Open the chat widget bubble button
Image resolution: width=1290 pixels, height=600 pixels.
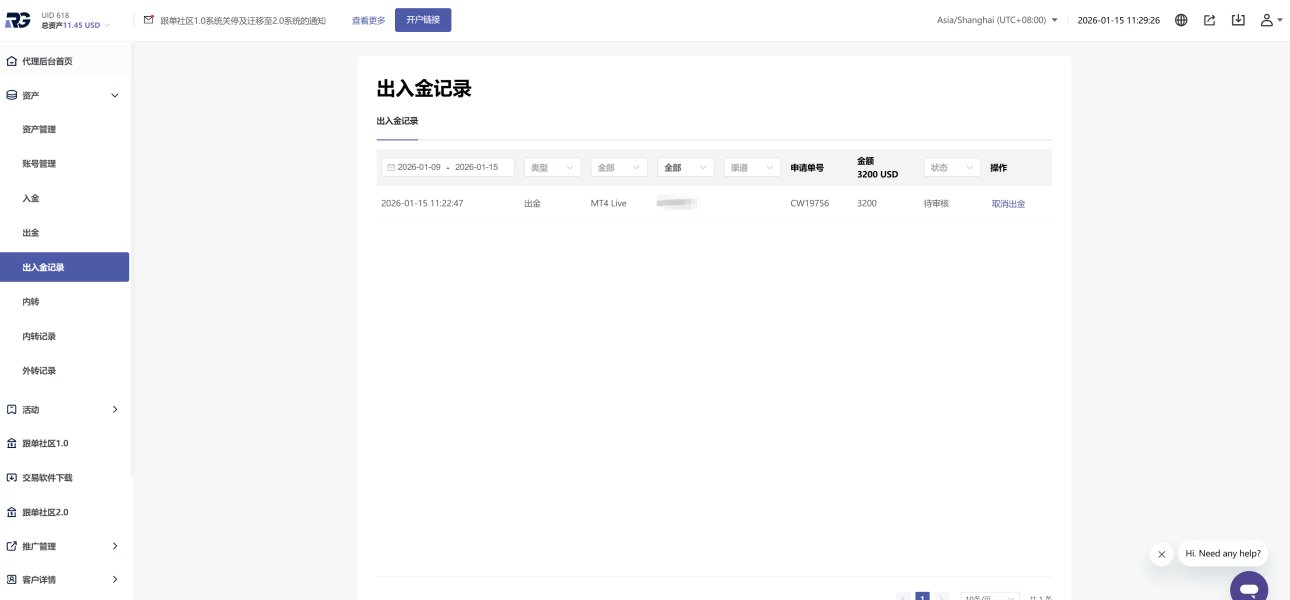1249,587
